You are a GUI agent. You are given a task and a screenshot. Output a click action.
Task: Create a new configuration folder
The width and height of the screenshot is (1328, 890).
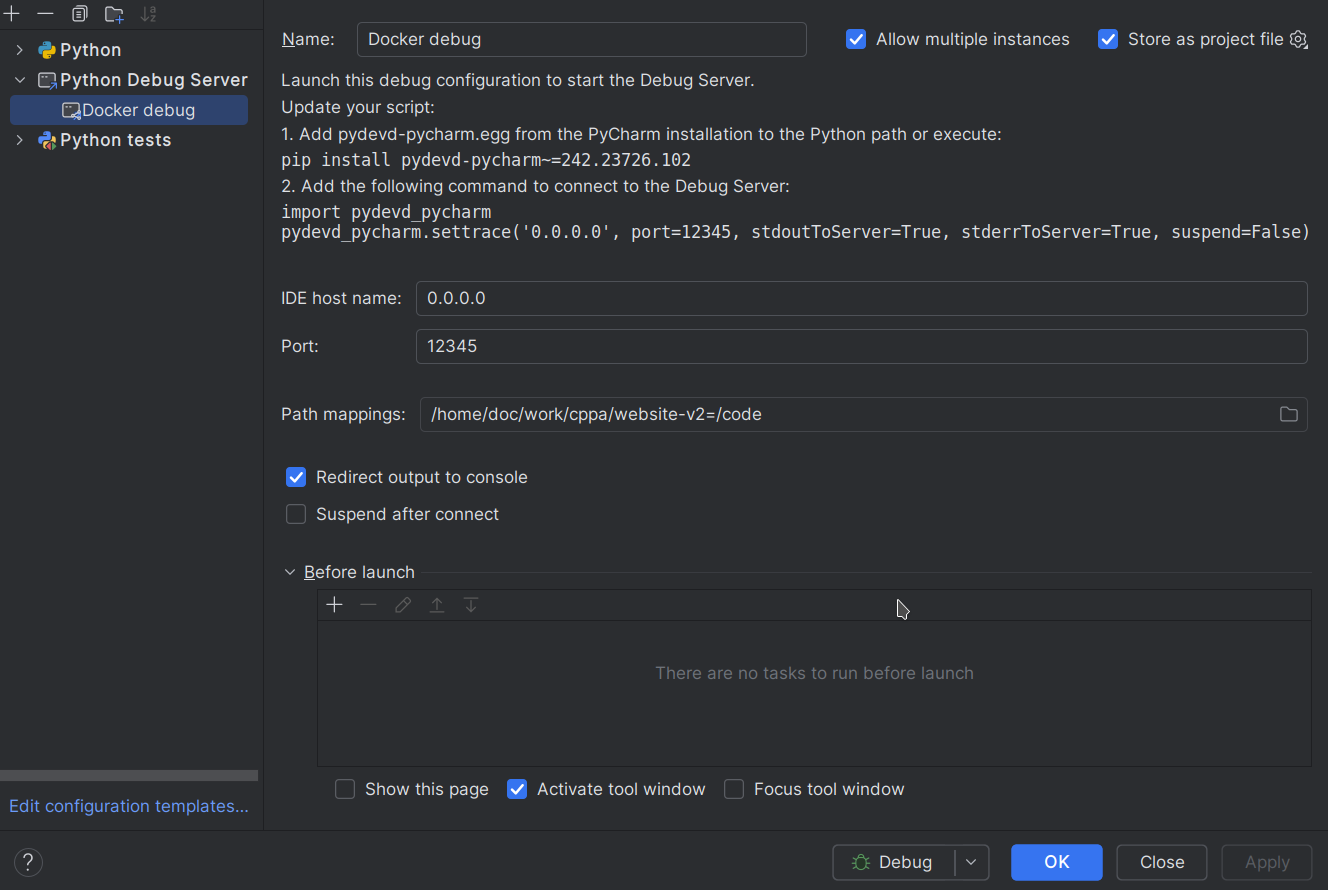tap(113, 13)
